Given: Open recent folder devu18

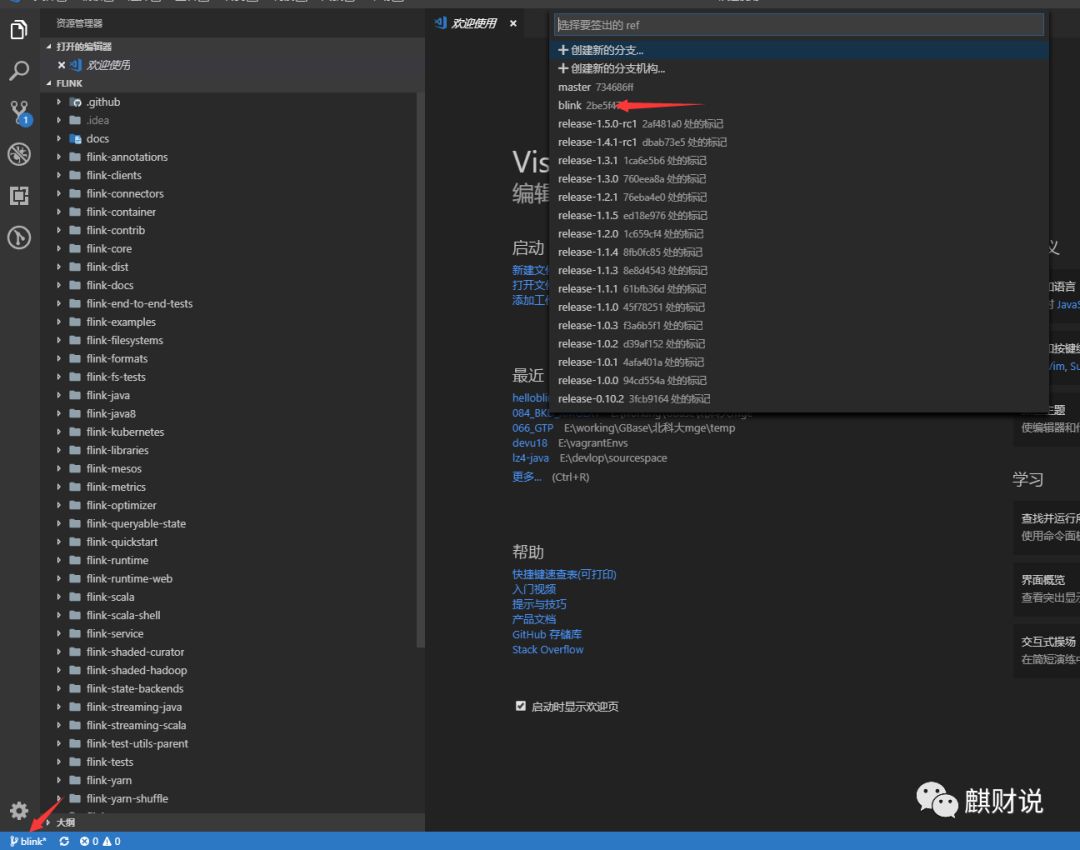Looking at the screenshot, I should point(530,443).
